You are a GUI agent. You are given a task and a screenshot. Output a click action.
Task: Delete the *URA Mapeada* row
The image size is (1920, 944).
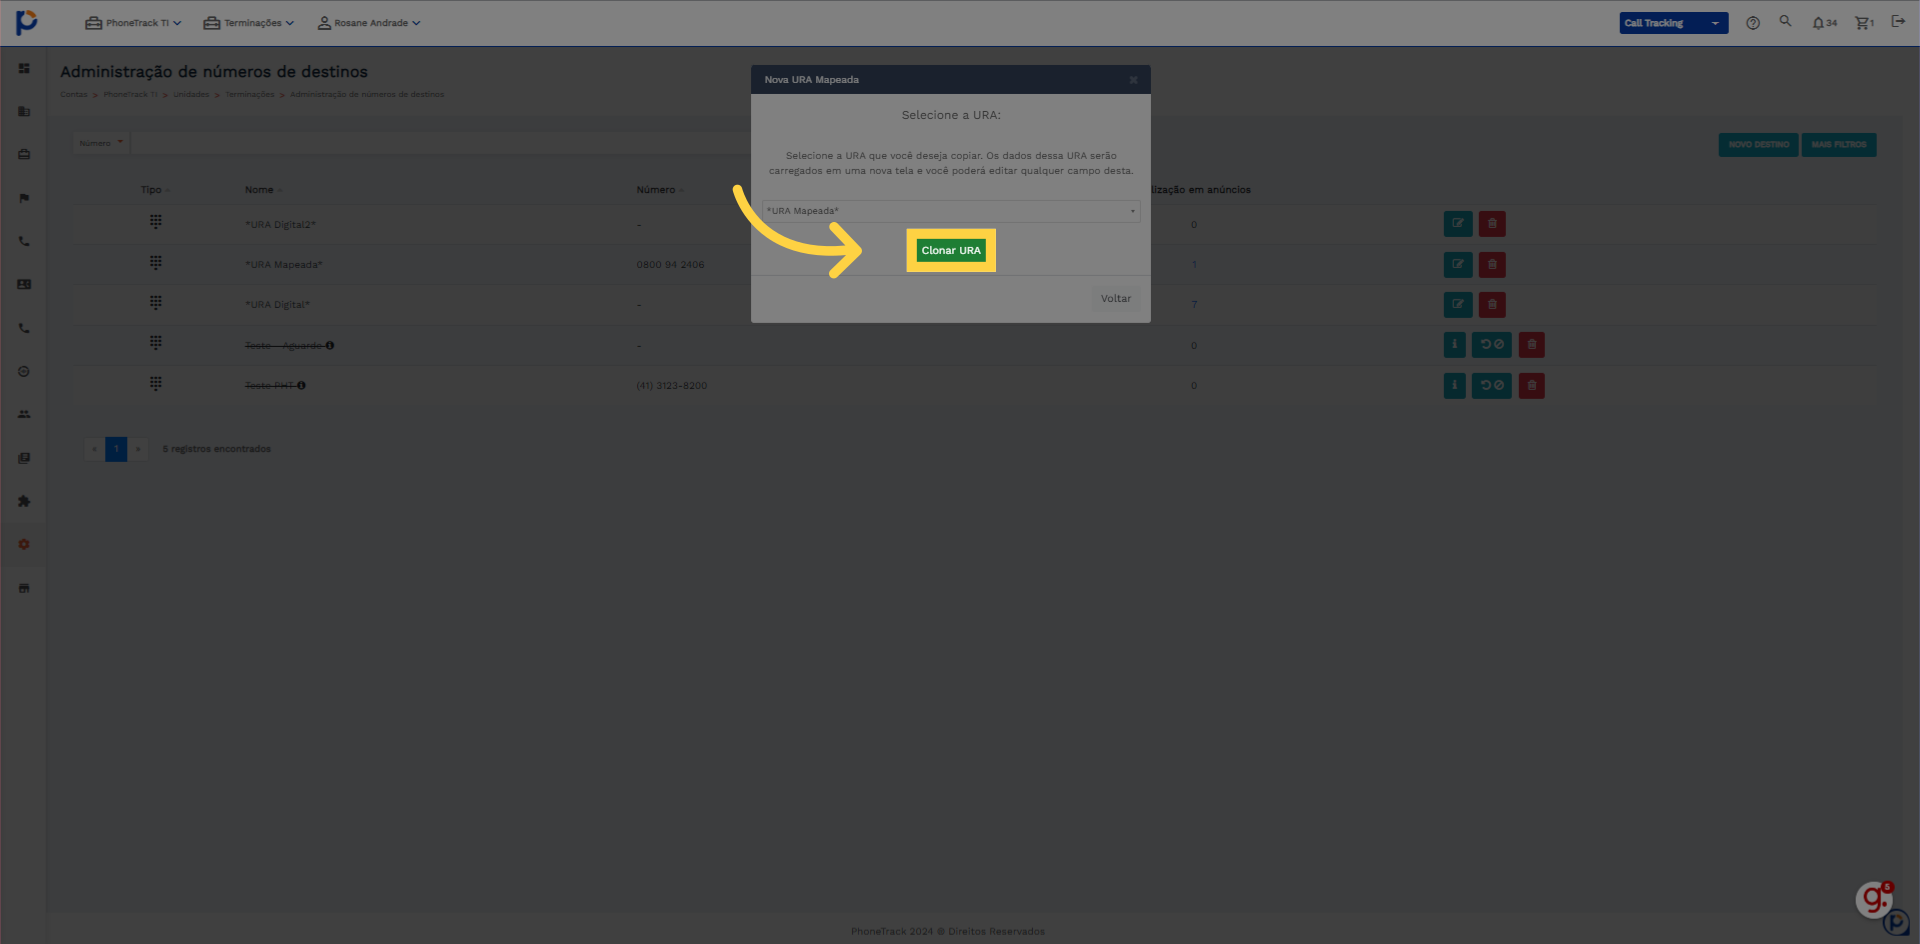[1492, 265]
